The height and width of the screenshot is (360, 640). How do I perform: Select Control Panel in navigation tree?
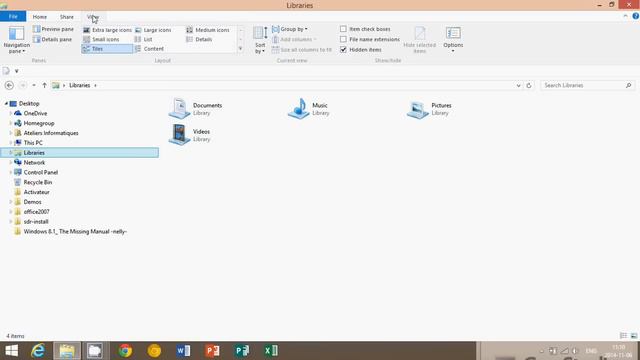[40, 172]
